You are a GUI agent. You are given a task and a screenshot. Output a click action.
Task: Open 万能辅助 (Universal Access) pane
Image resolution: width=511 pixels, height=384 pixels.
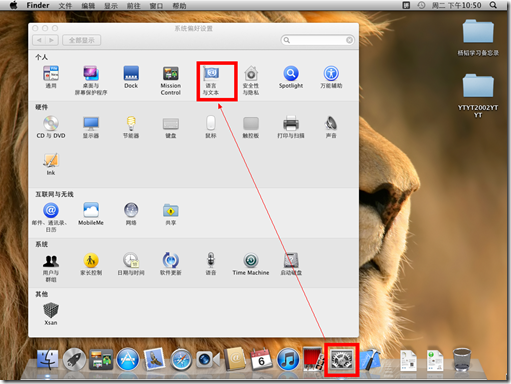[x=331, y=77]
